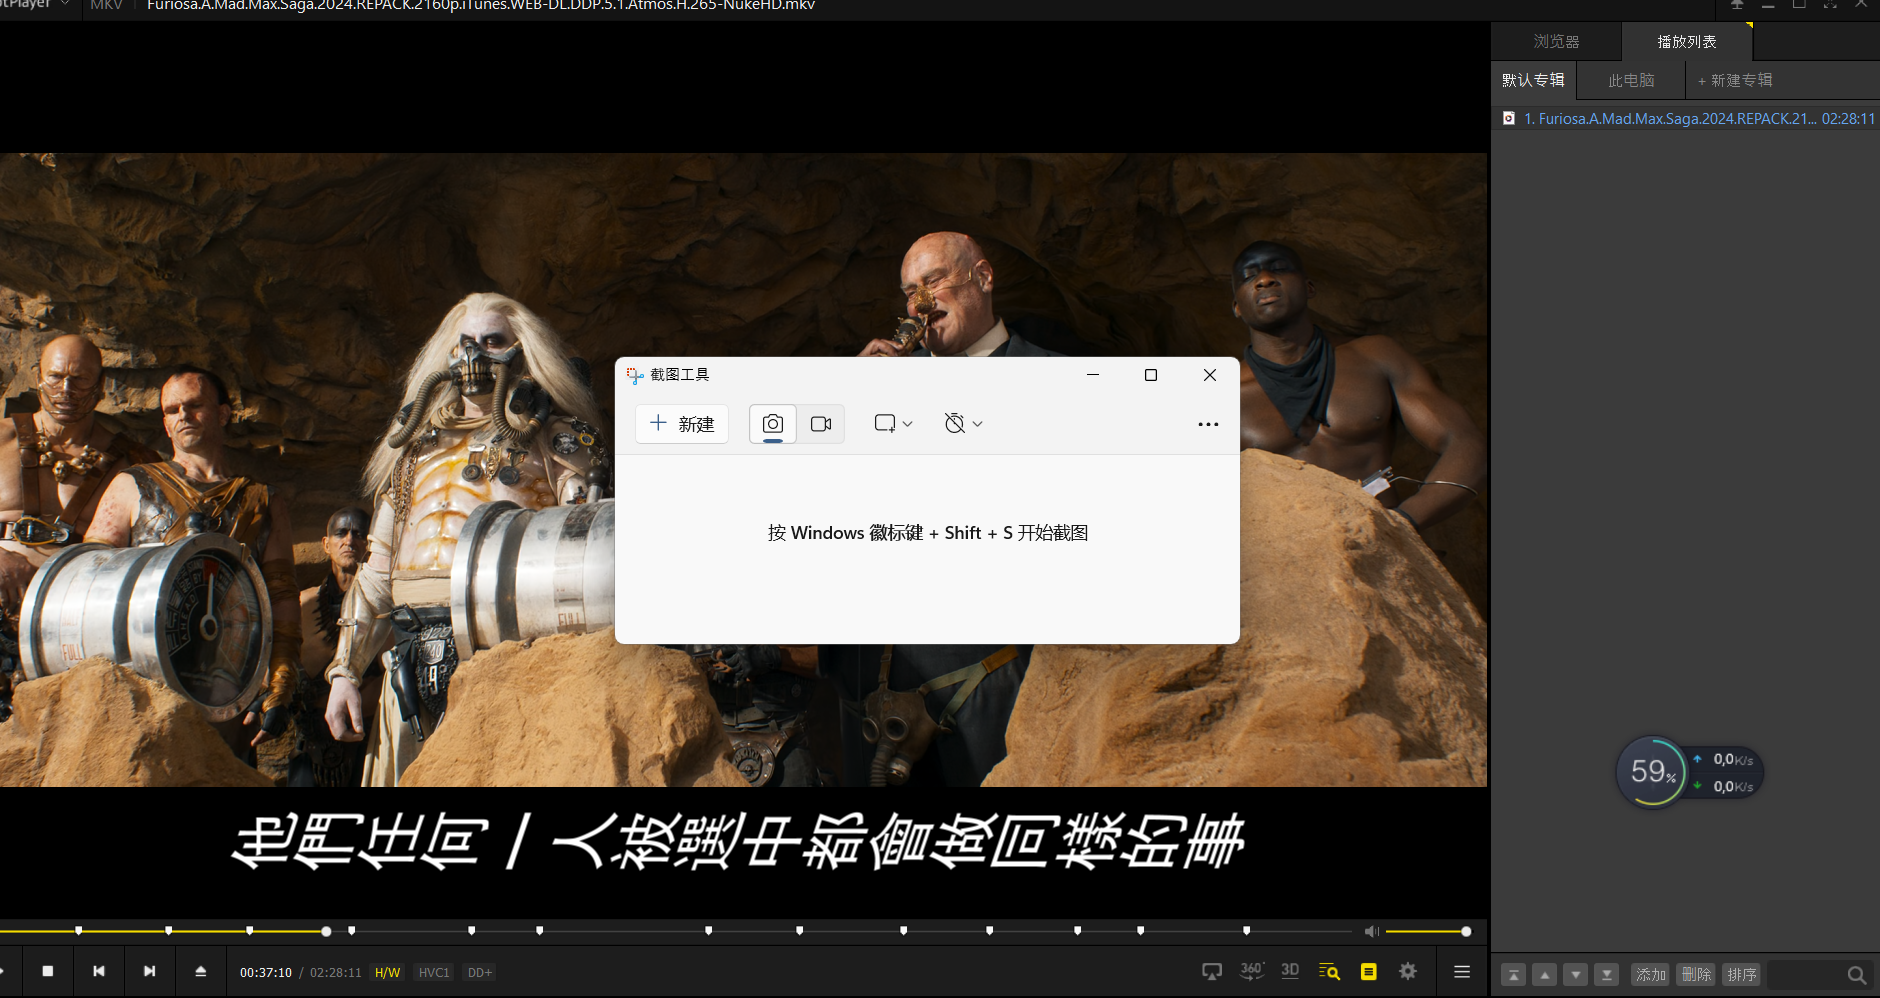Minimize the Snipping Tool window

[x=1093, y=374]
